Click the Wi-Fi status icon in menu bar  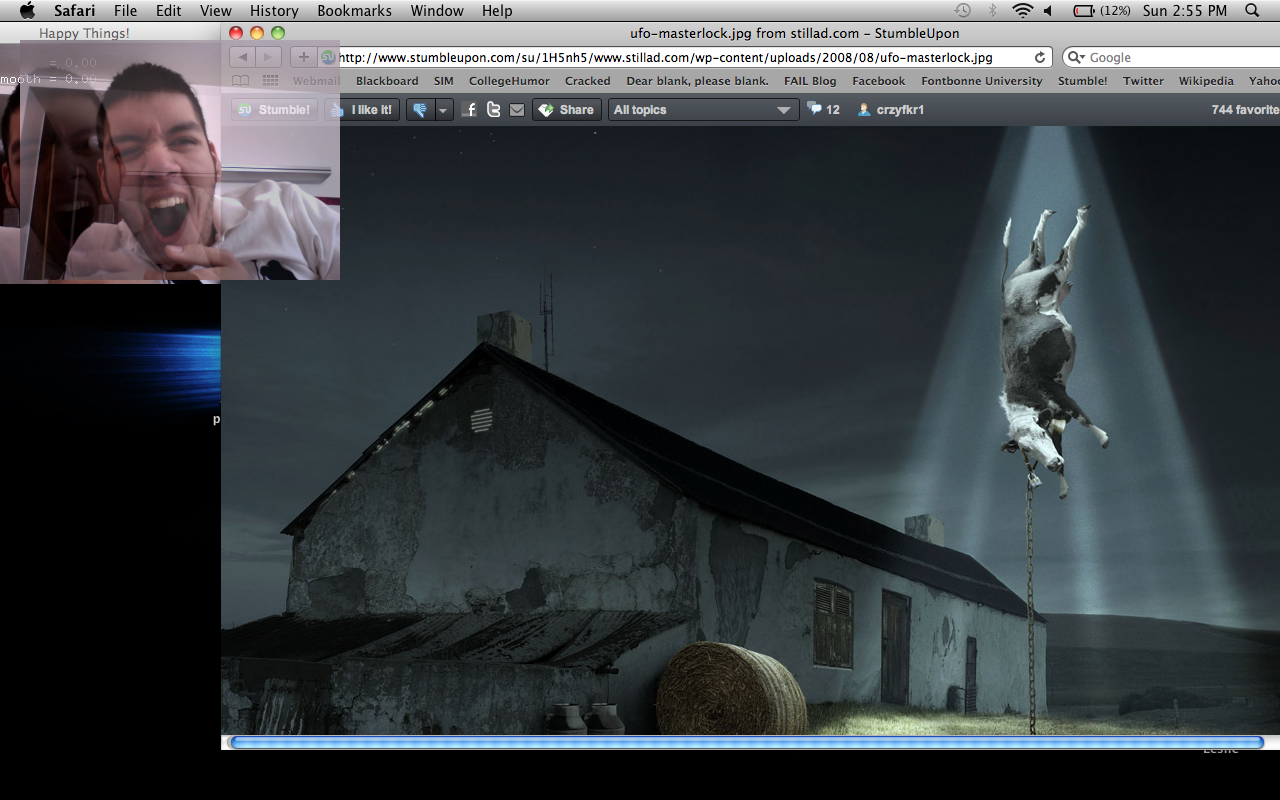[x=1021, y=11]
